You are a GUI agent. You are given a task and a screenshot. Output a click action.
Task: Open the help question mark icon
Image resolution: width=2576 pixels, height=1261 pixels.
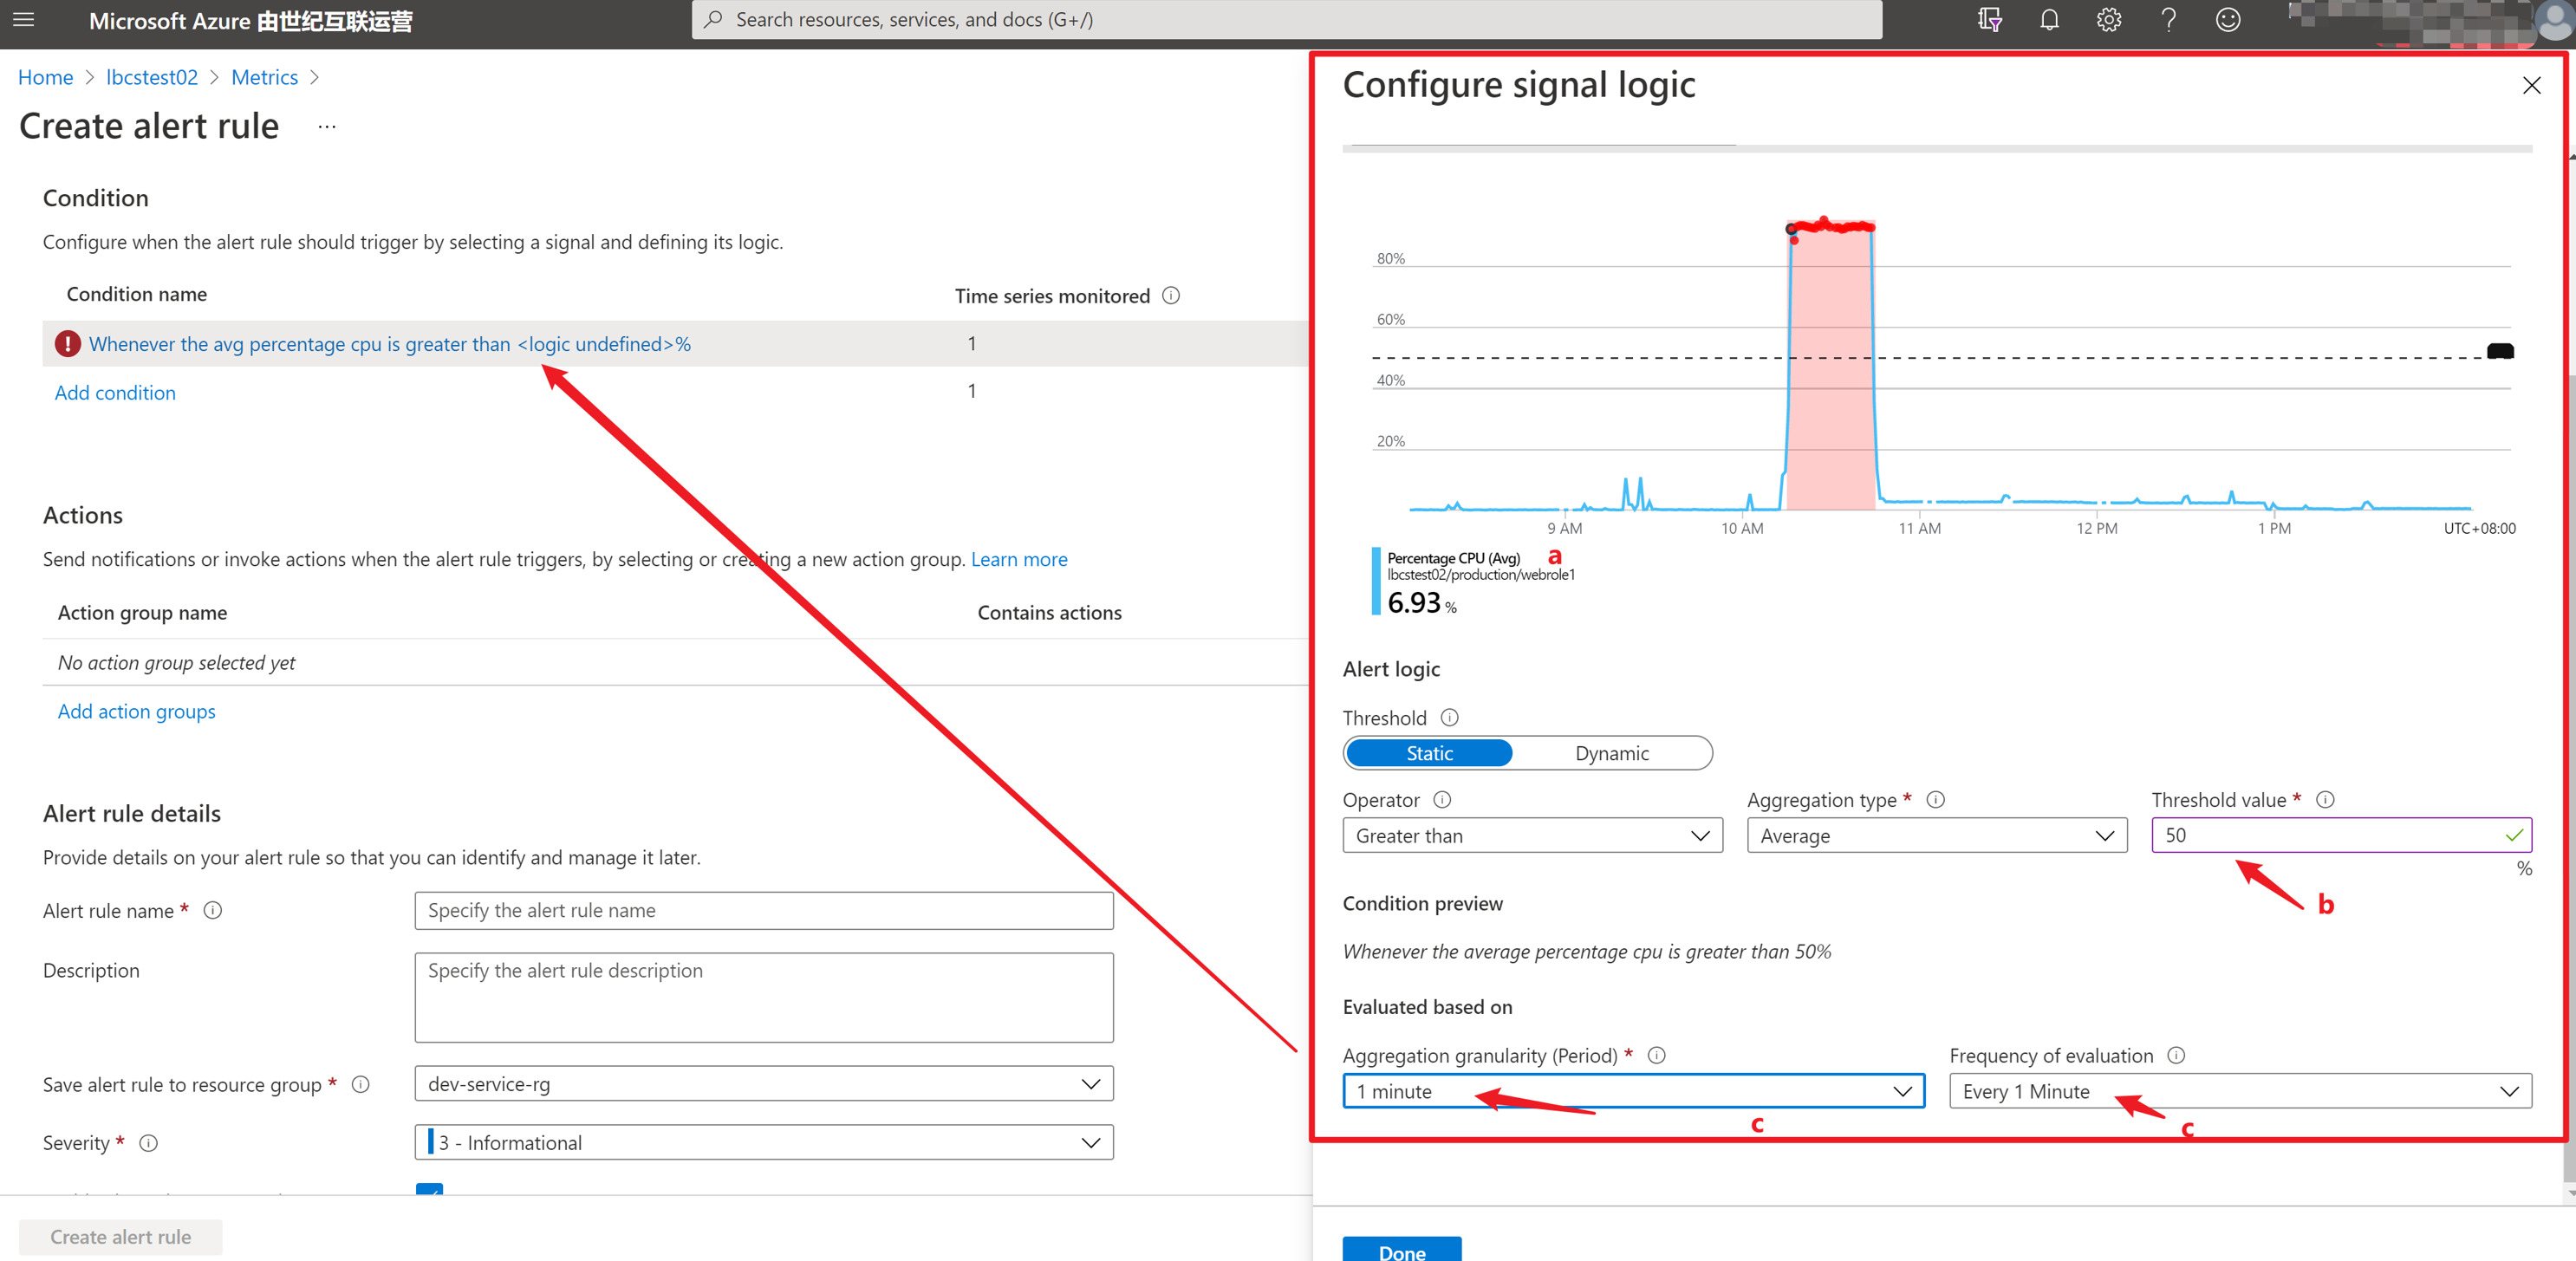[x=2168, y=20]
